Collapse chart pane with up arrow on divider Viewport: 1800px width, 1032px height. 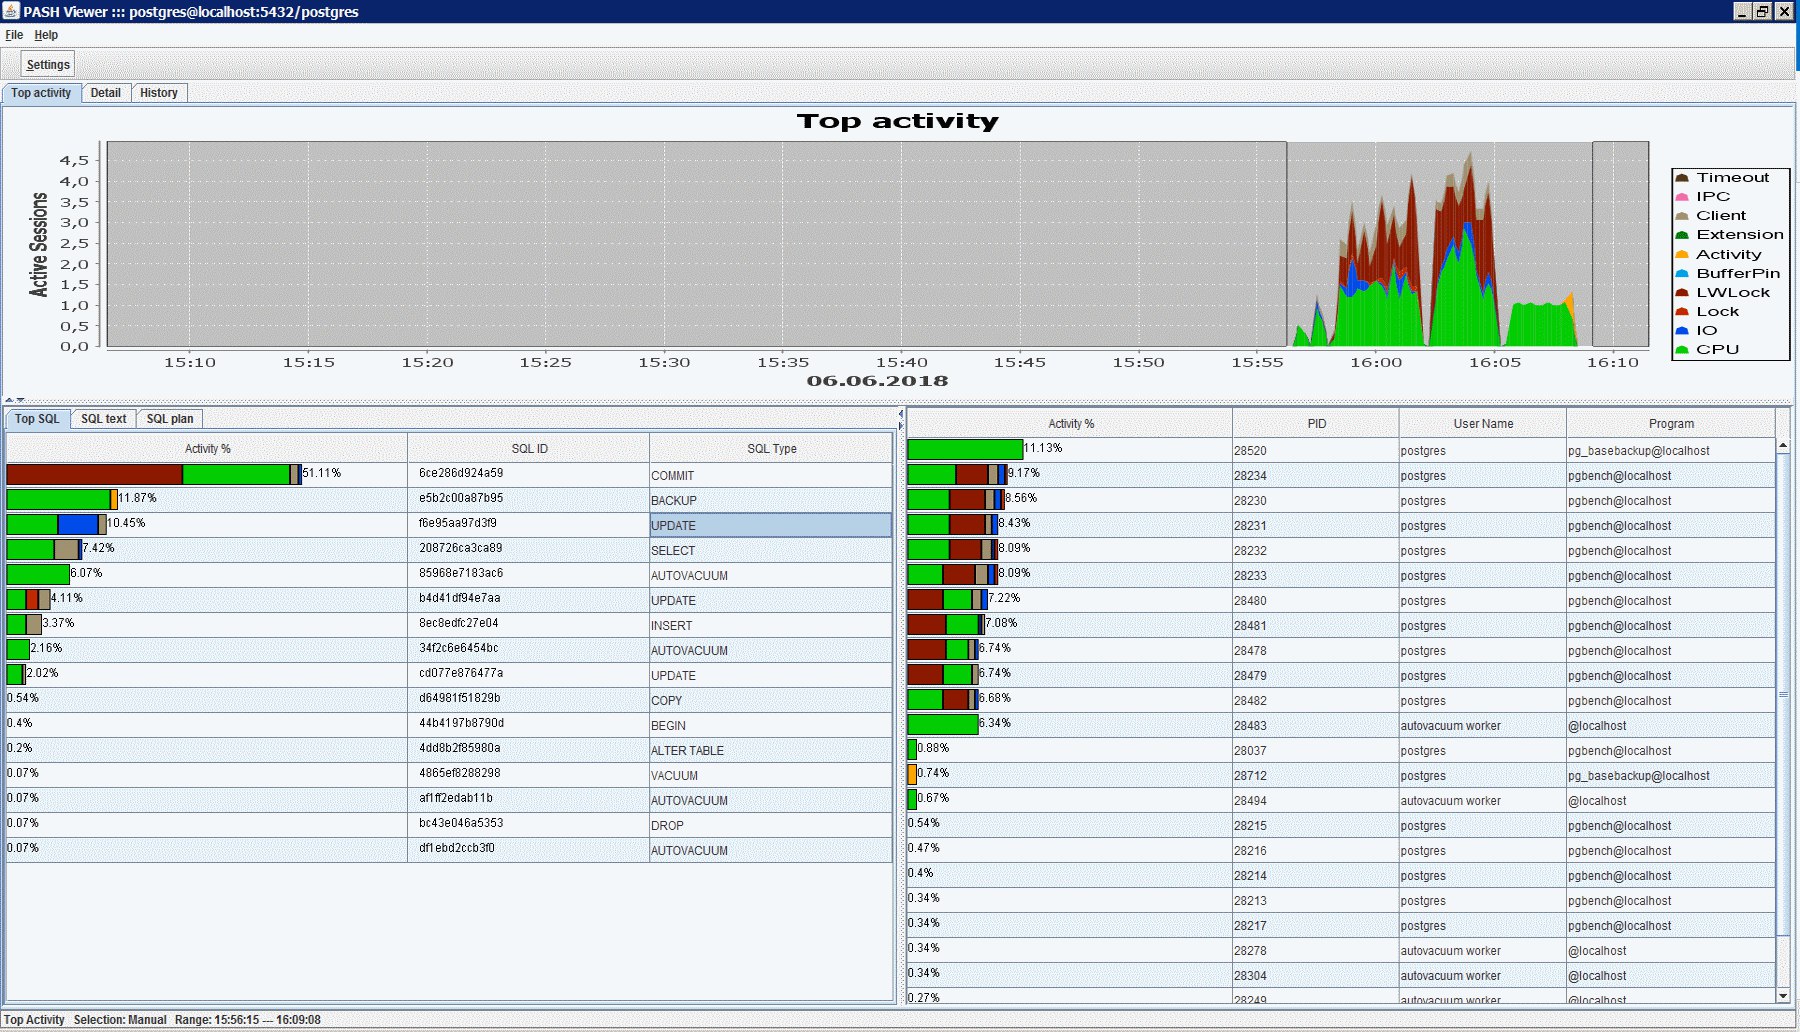(x=9, y=400)
